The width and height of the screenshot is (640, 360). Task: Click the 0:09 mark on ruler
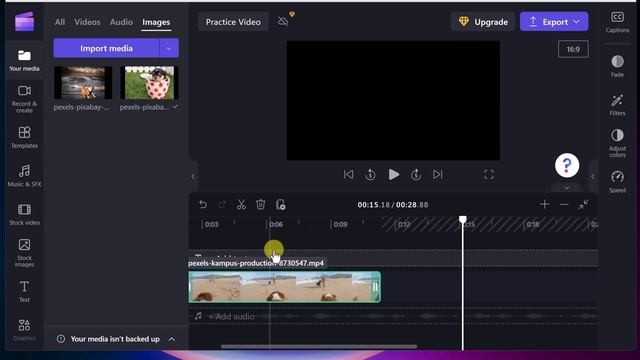[340, 224]
